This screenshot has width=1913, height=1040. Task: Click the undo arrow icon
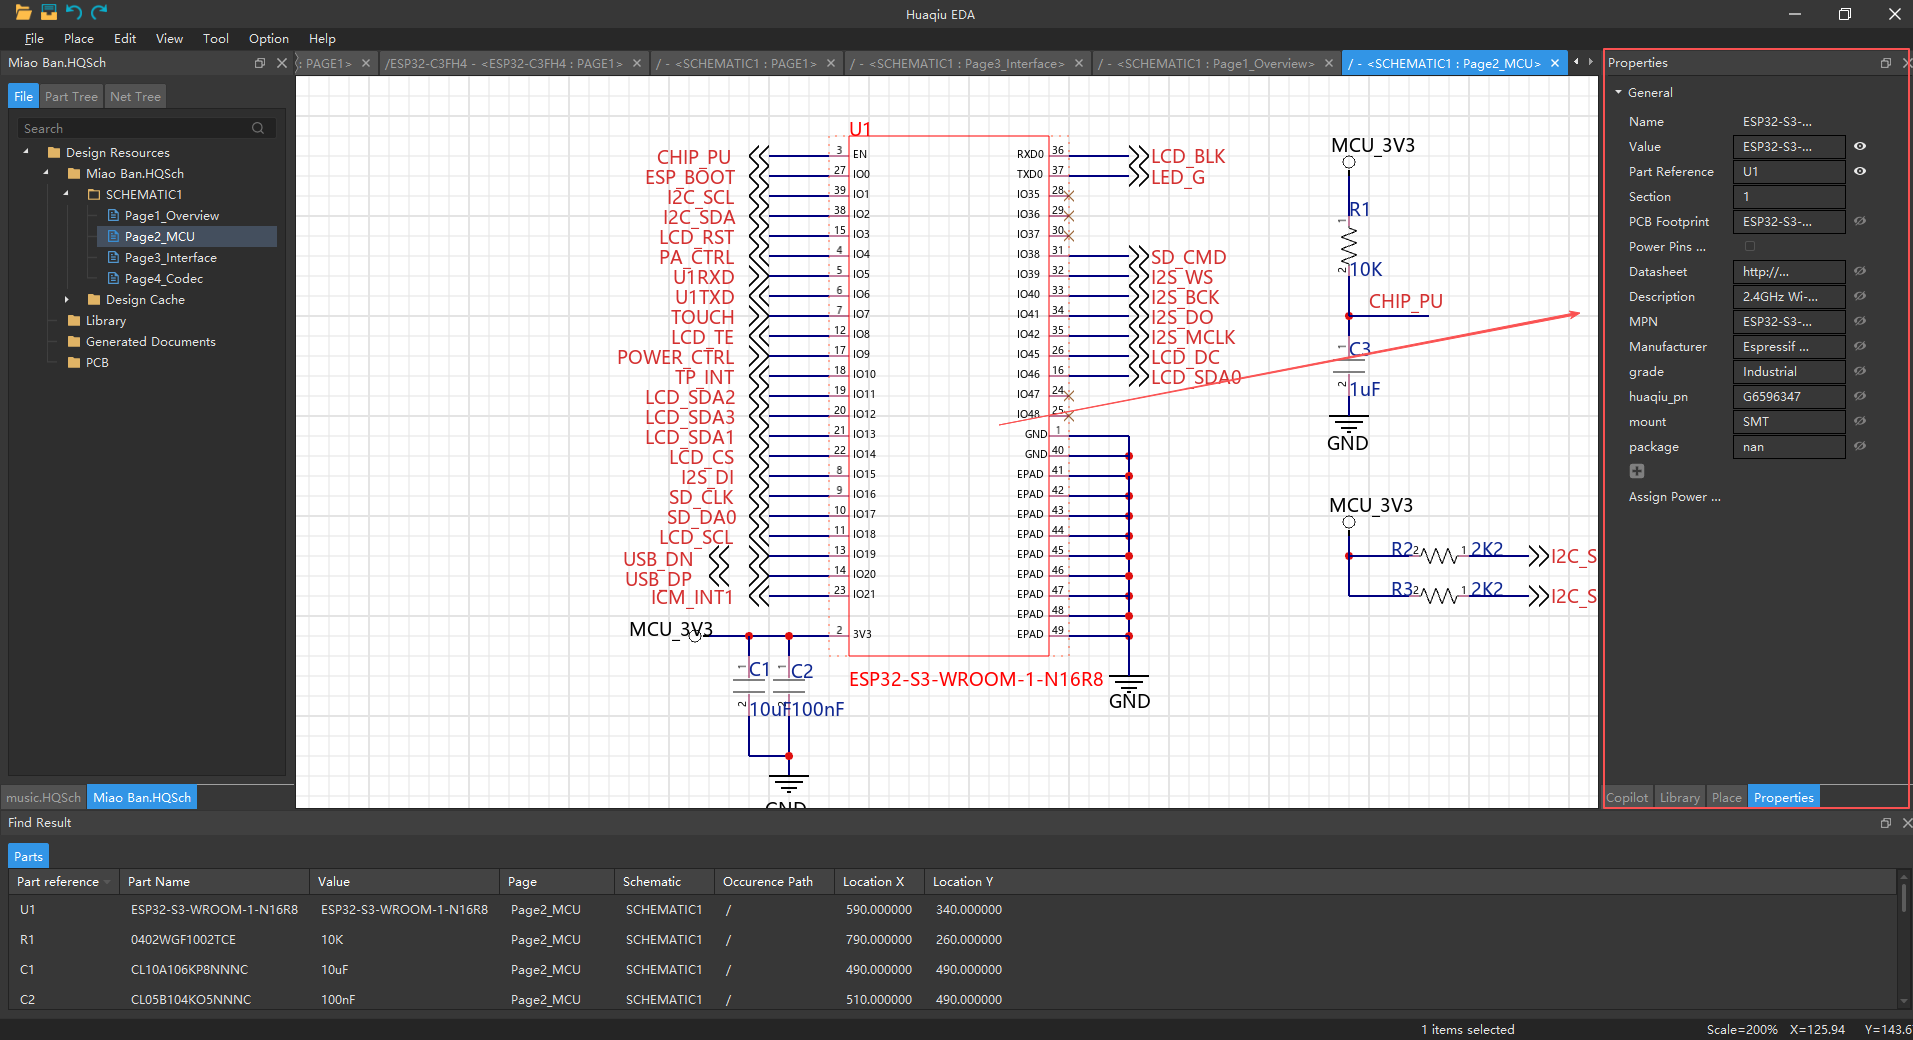(73, 12)
